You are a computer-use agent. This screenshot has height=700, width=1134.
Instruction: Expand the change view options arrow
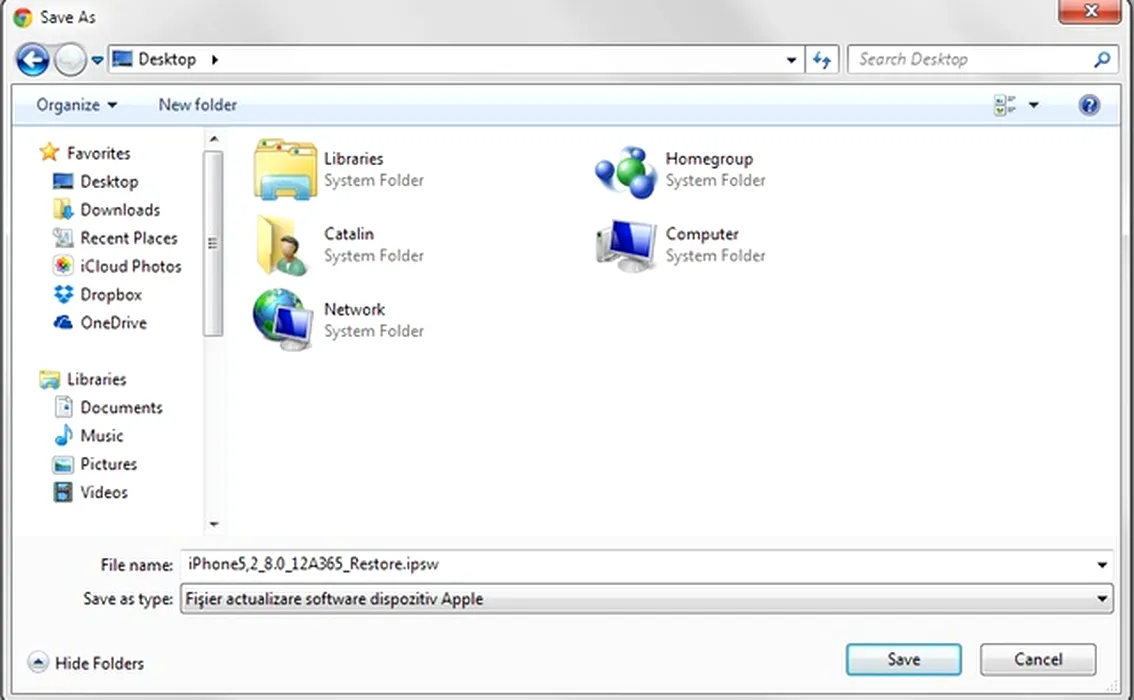(1034, 105)
